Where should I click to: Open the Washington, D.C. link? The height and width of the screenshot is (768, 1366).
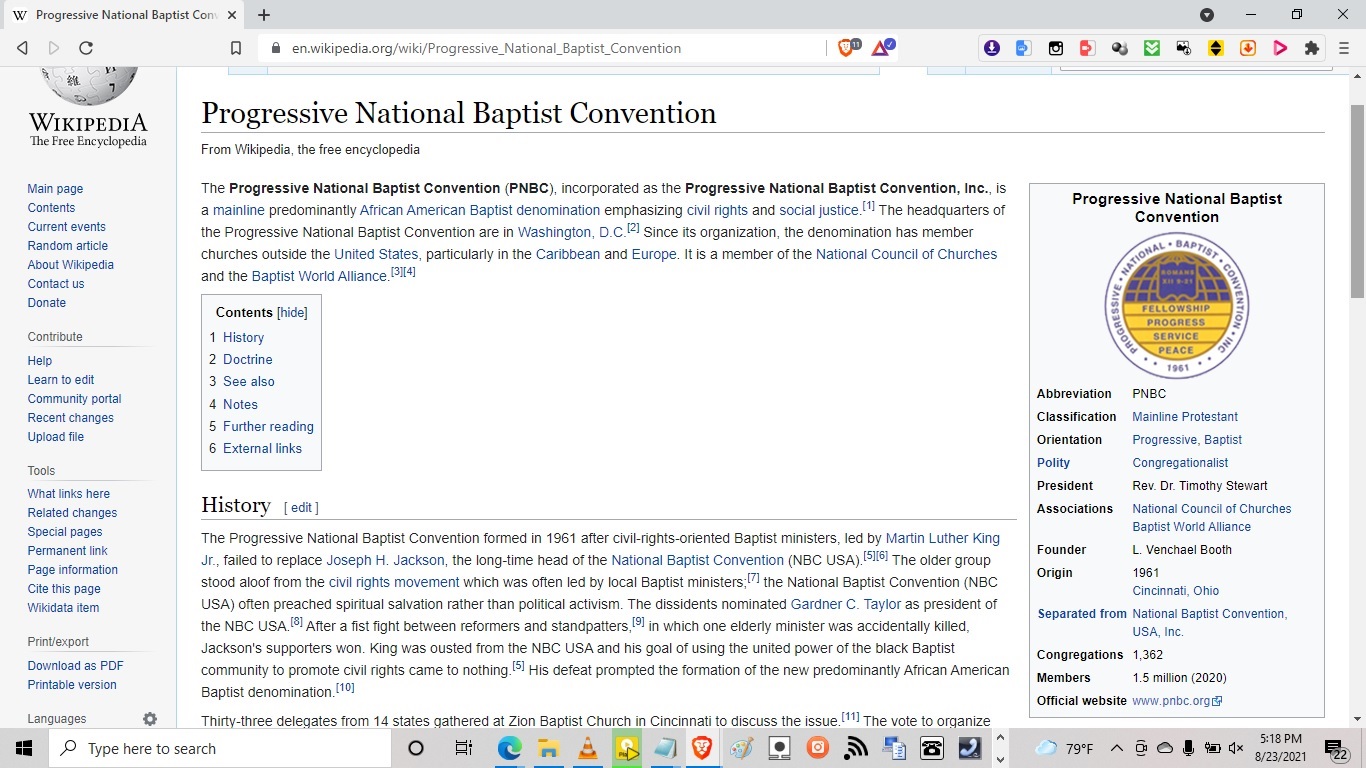tap(571, 232)
